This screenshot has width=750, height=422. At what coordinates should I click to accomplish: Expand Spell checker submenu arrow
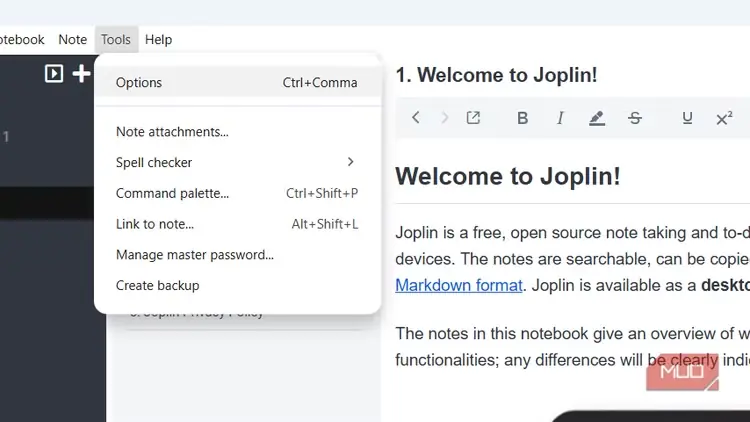pos(350,162)
